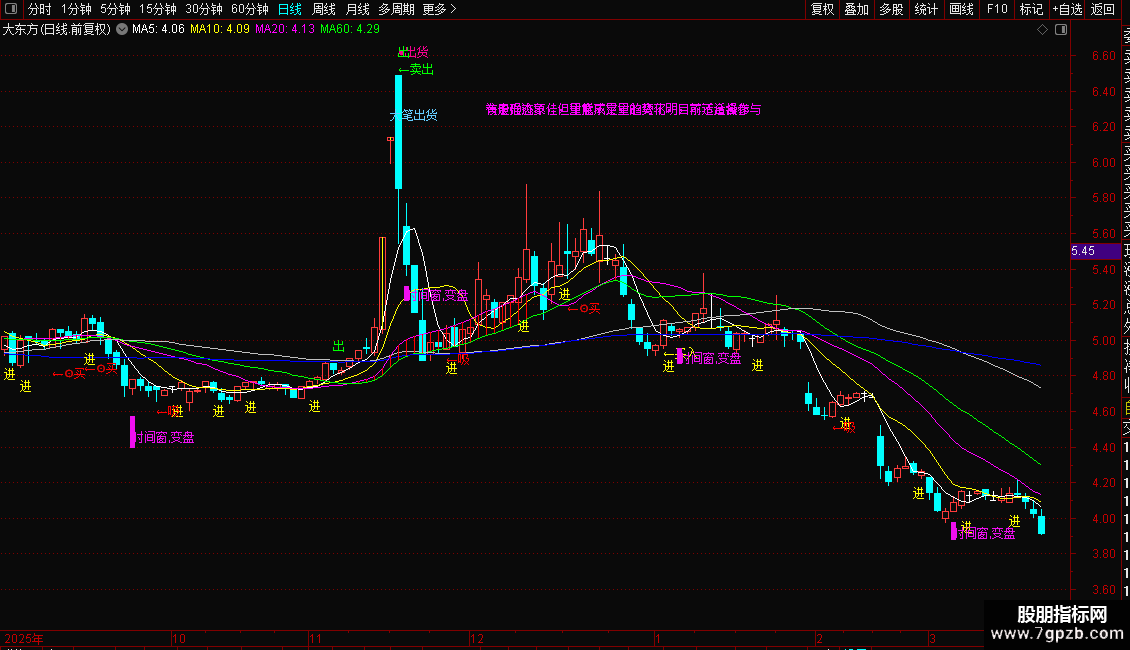1130x650 pixels.
Task: Click the 5.45 price marker on the axis
Action: point(1083,251)
